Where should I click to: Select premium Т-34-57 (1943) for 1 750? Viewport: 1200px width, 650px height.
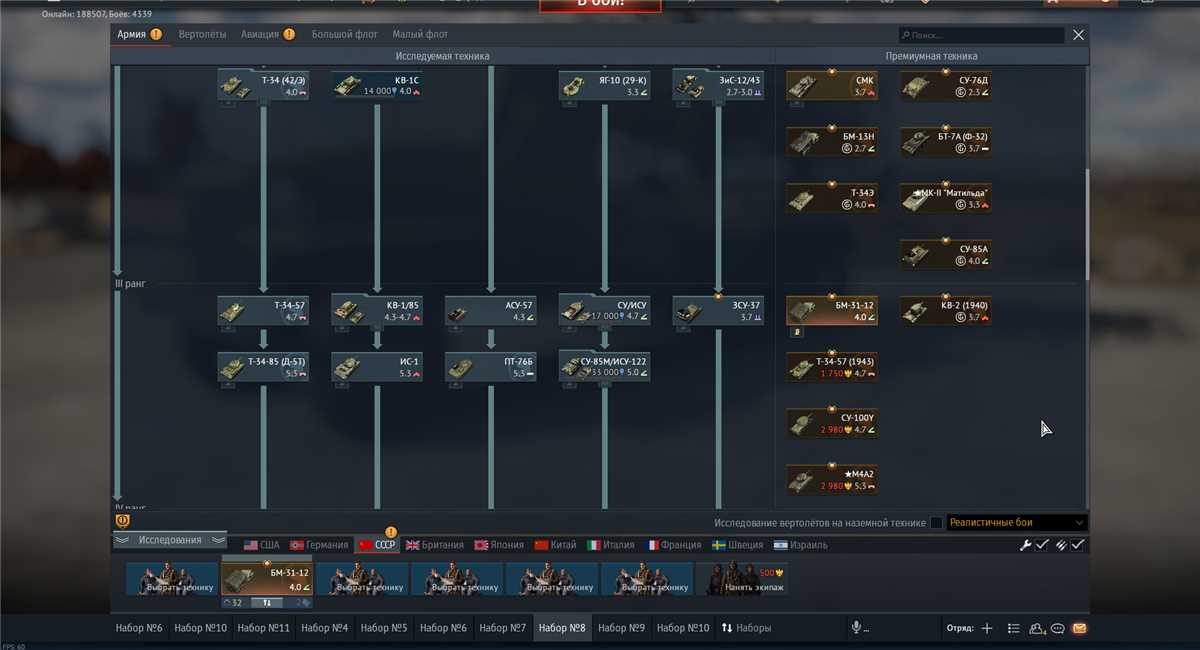[832, 367]
